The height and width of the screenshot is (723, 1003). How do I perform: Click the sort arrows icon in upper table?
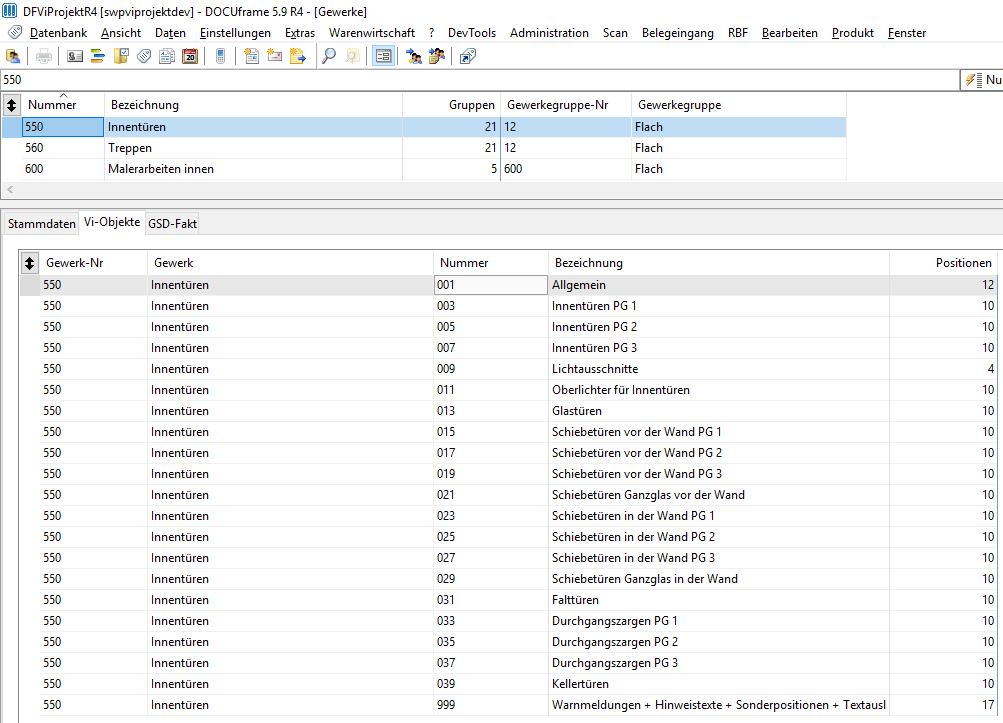point(12,104)
